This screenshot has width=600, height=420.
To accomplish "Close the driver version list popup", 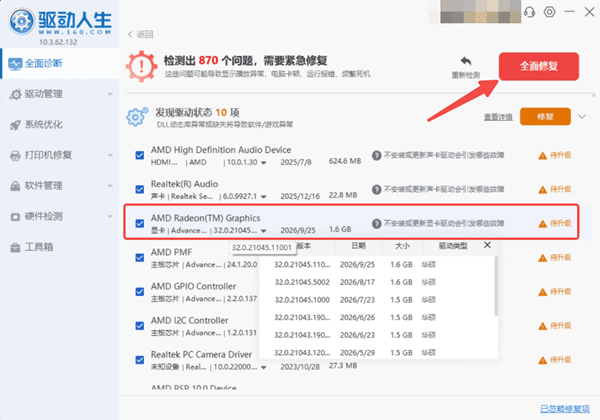I will coord(487,245).
